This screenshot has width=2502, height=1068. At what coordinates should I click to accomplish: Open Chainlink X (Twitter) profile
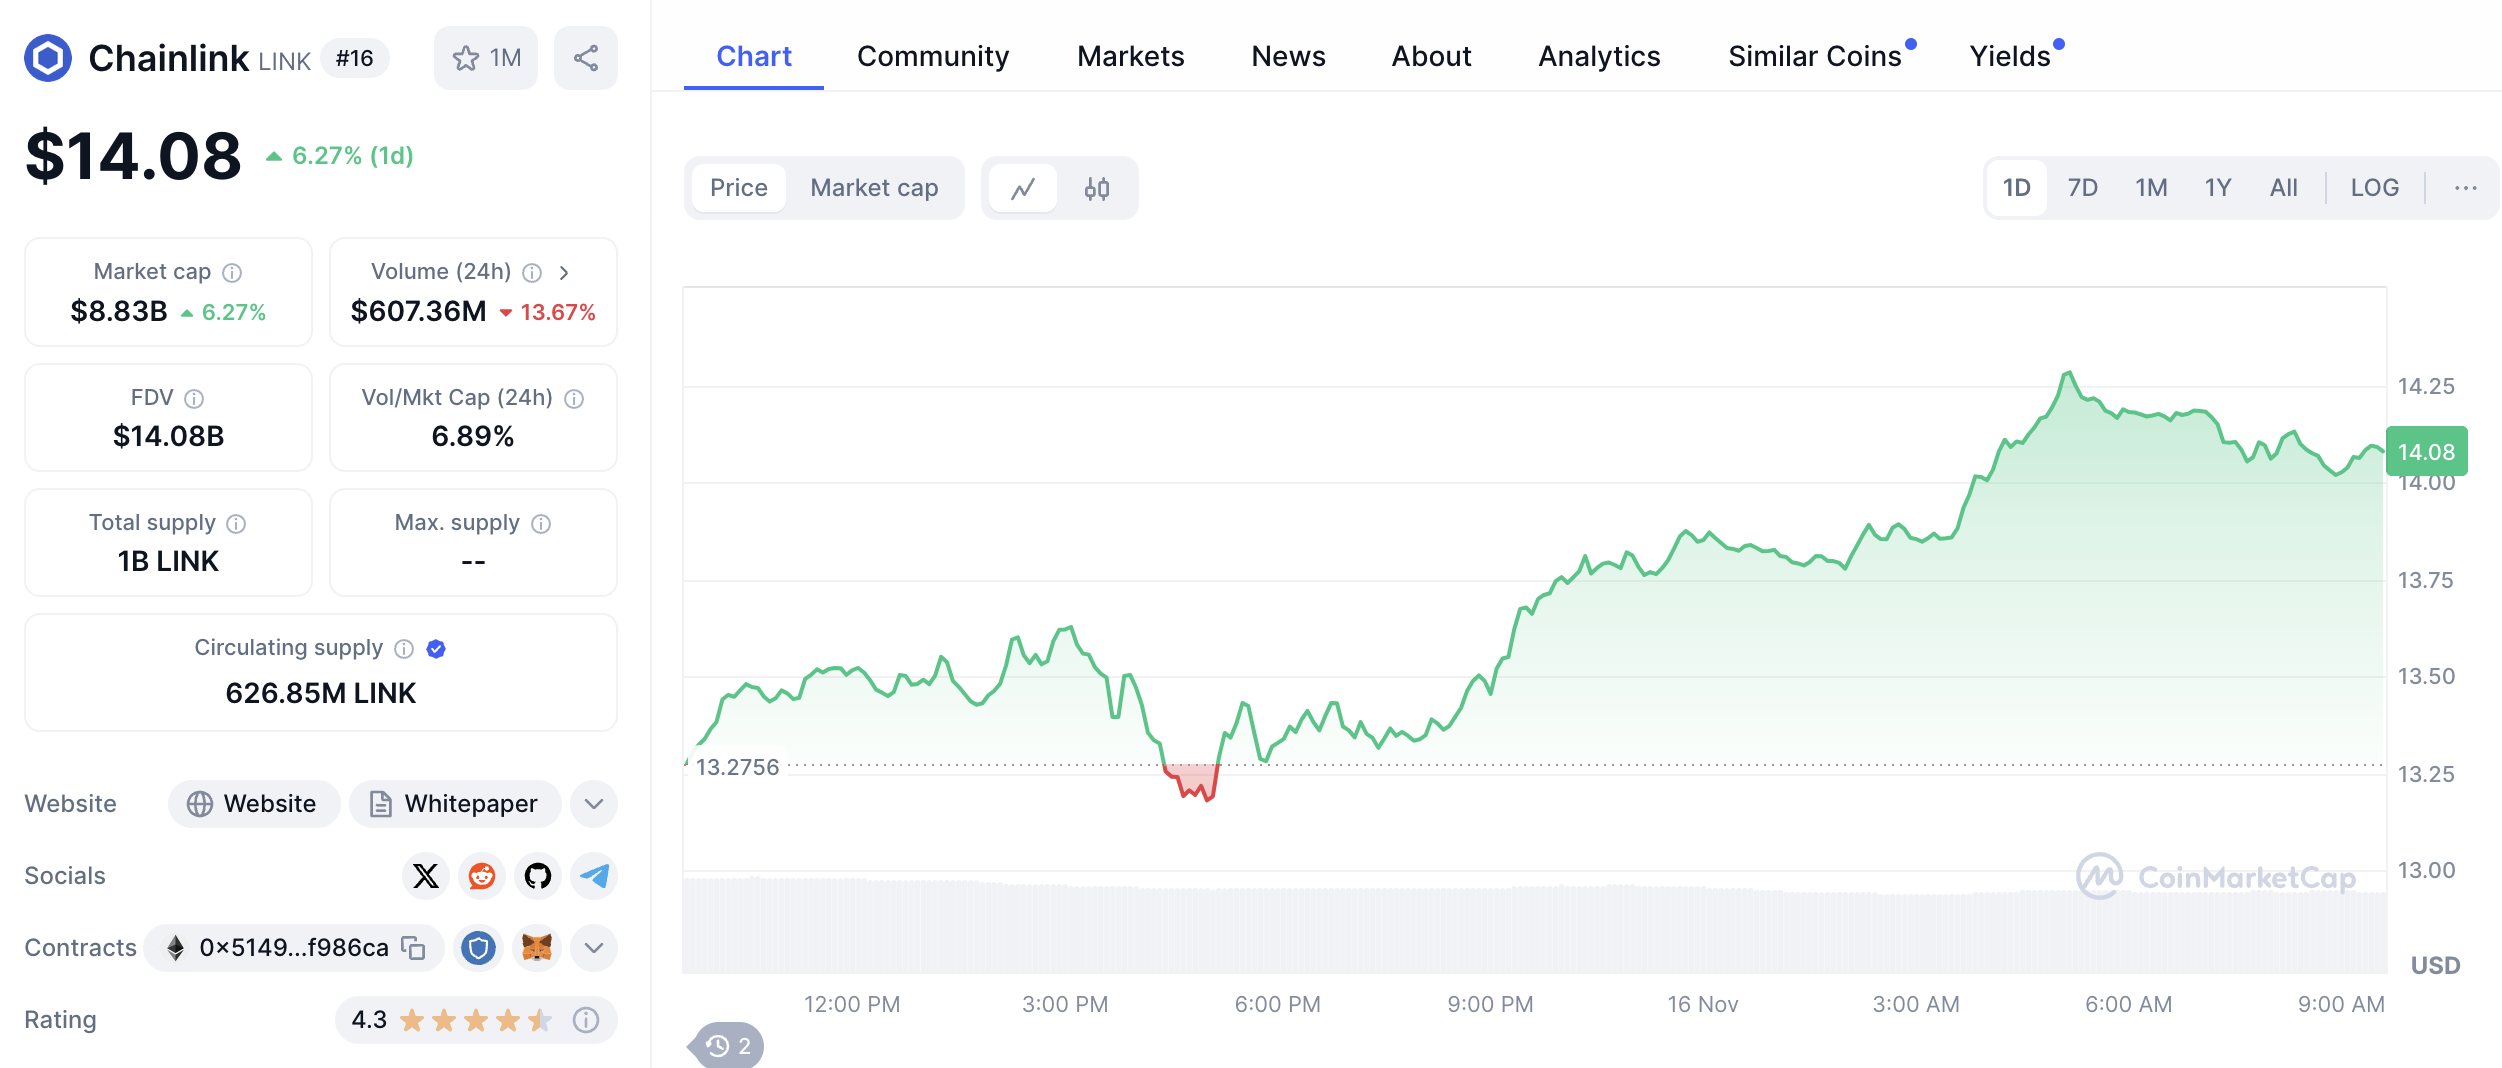click(426, 876)
